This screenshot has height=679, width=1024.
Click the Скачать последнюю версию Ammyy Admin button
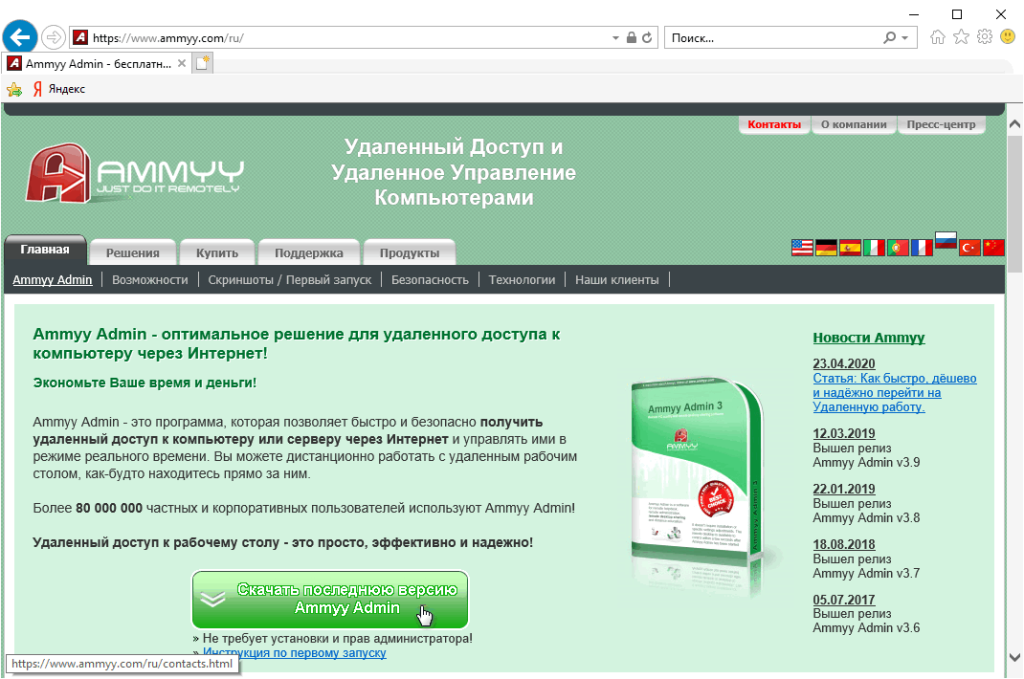click(x=330, y=598)
